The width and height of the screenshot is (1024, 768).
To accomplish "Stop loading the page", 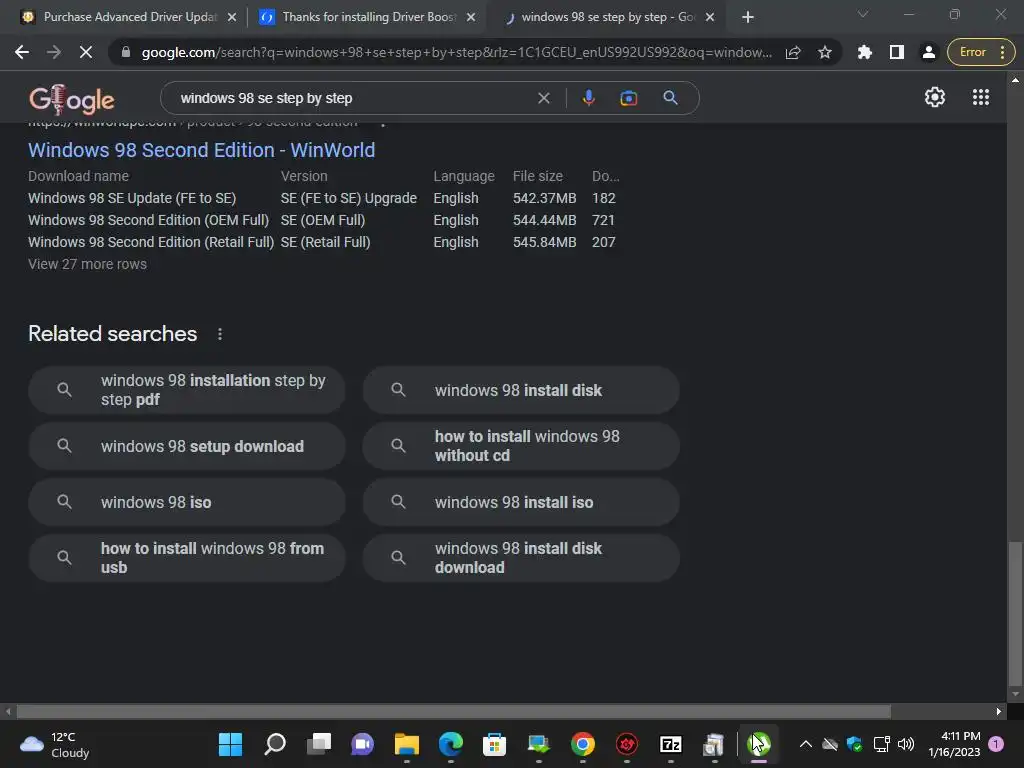I will coord(86,52).
